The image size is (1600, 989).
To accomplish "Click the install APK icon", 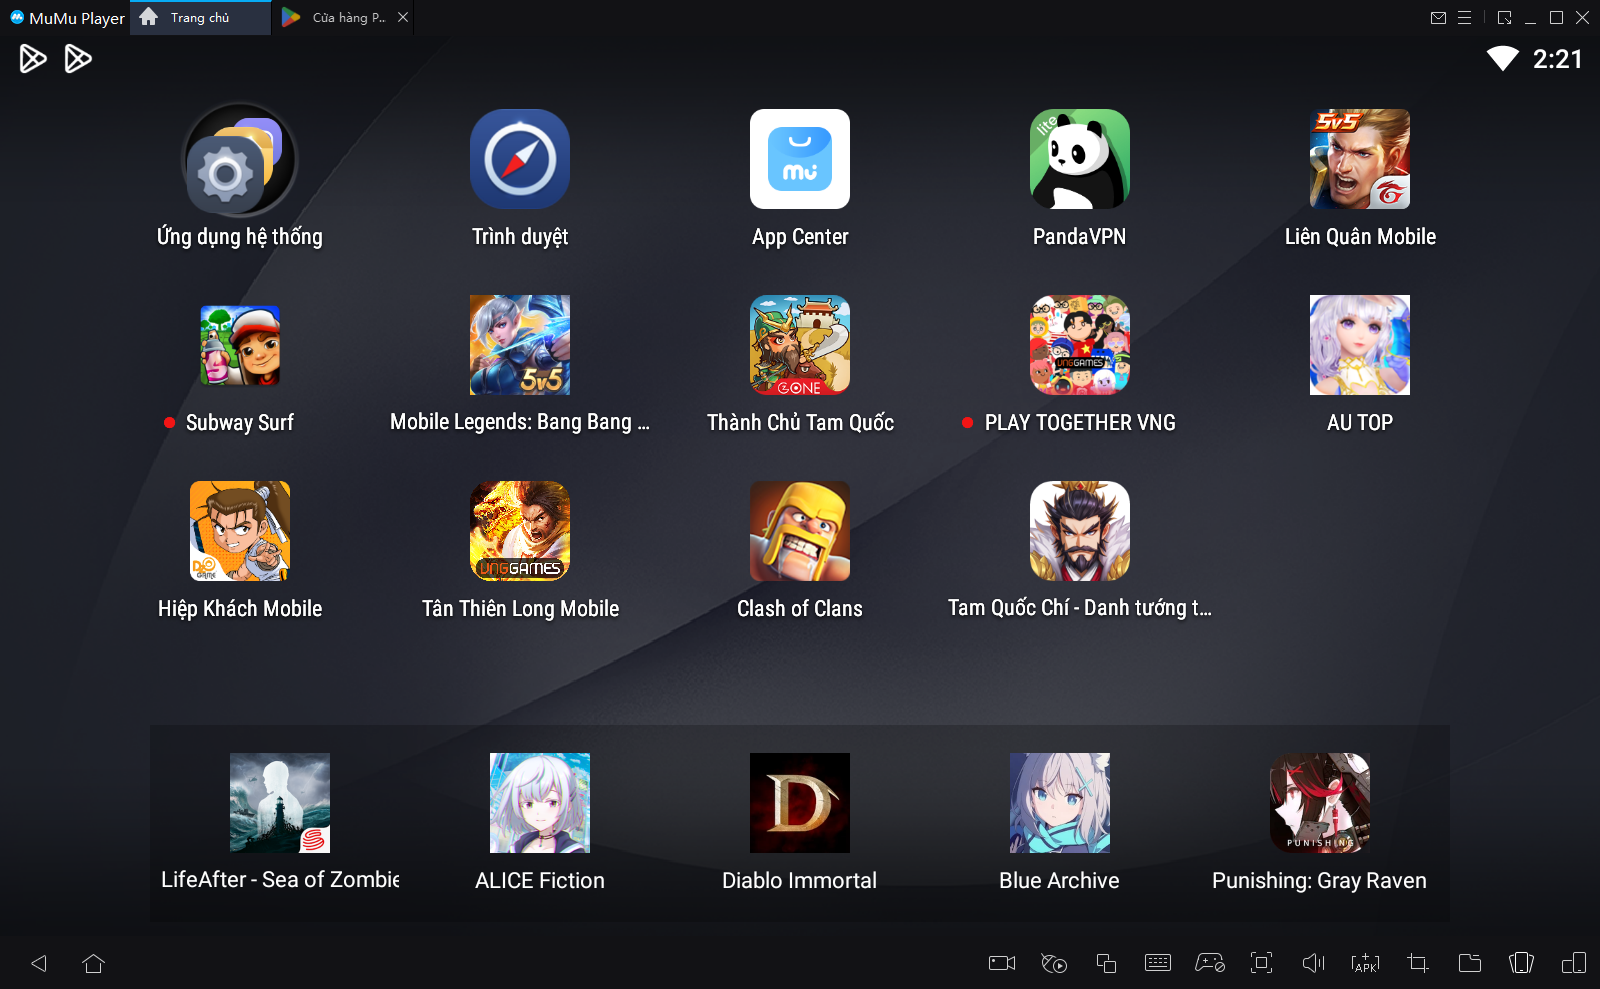I will click(x=1365, y=963).
